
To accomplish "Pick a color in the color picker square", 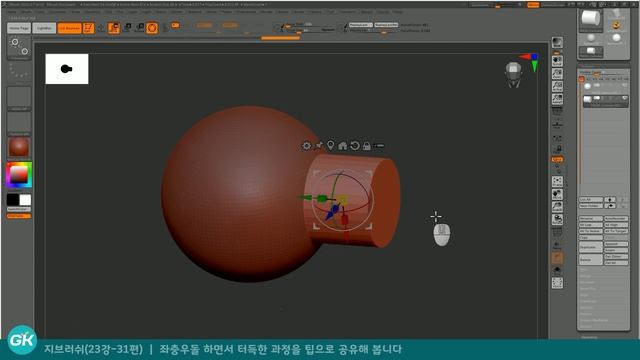I will point(19,175).
